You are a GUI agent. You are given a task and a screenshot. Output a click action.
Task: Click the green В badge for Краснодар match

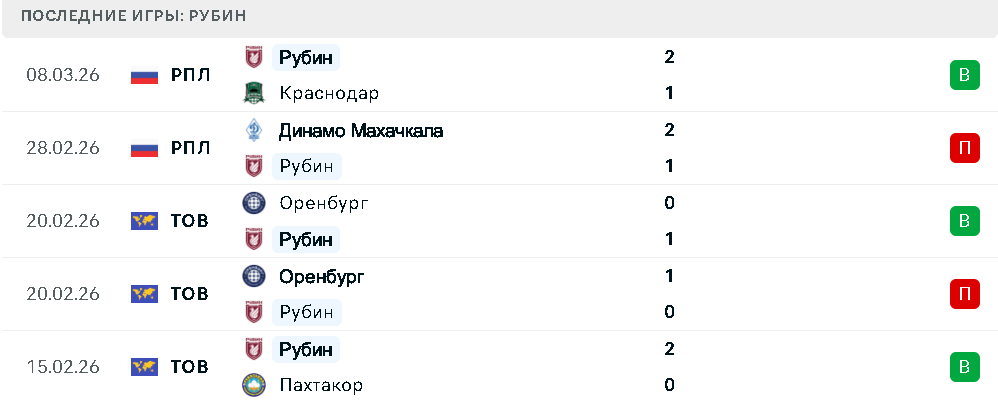(x=964, y=75)
